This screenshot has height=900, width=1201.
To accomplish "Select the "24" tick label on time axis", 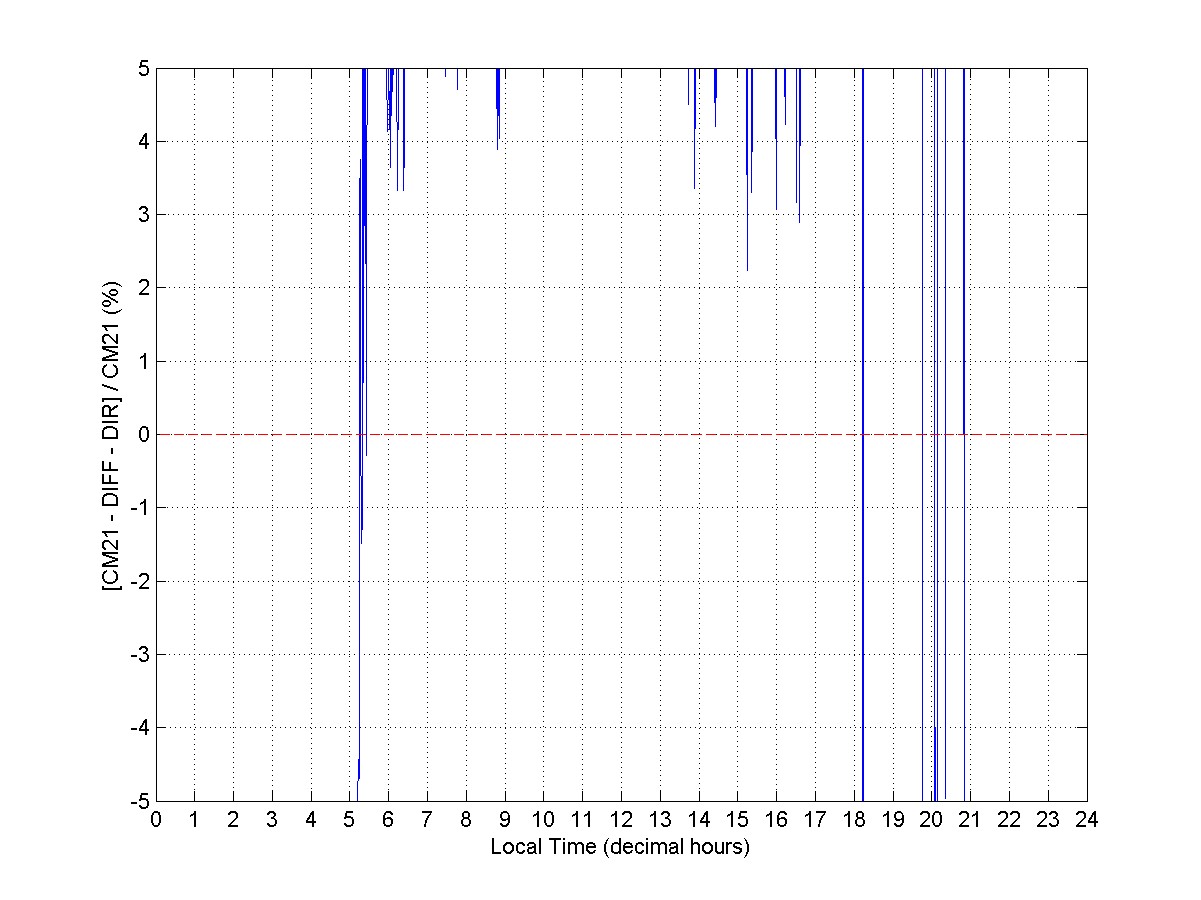I will pos(1087,819).
